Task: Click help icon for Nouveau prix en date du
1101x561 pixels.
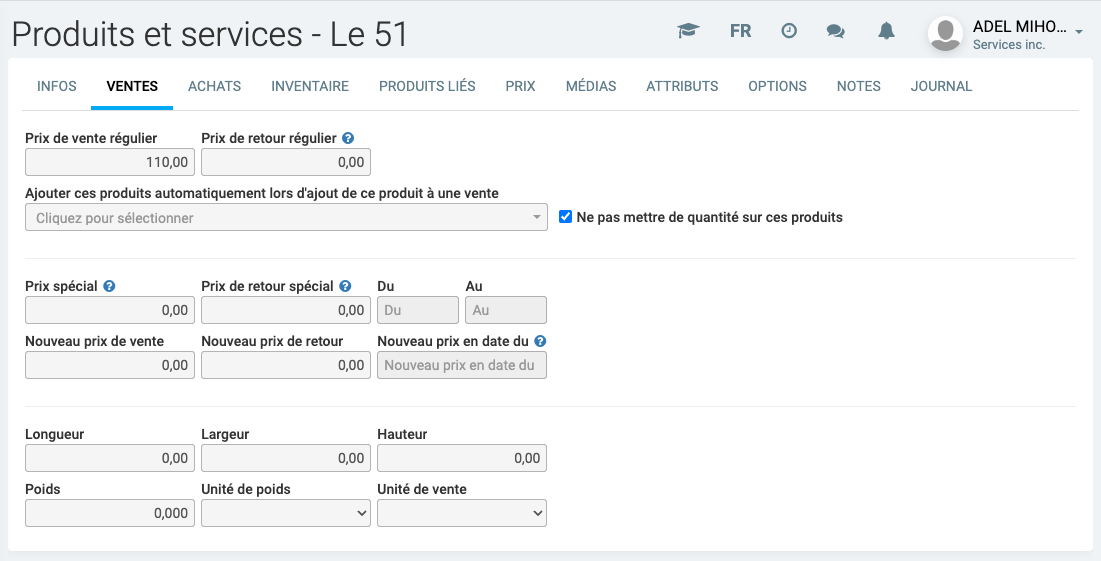Action: click(x=540, y=341)
